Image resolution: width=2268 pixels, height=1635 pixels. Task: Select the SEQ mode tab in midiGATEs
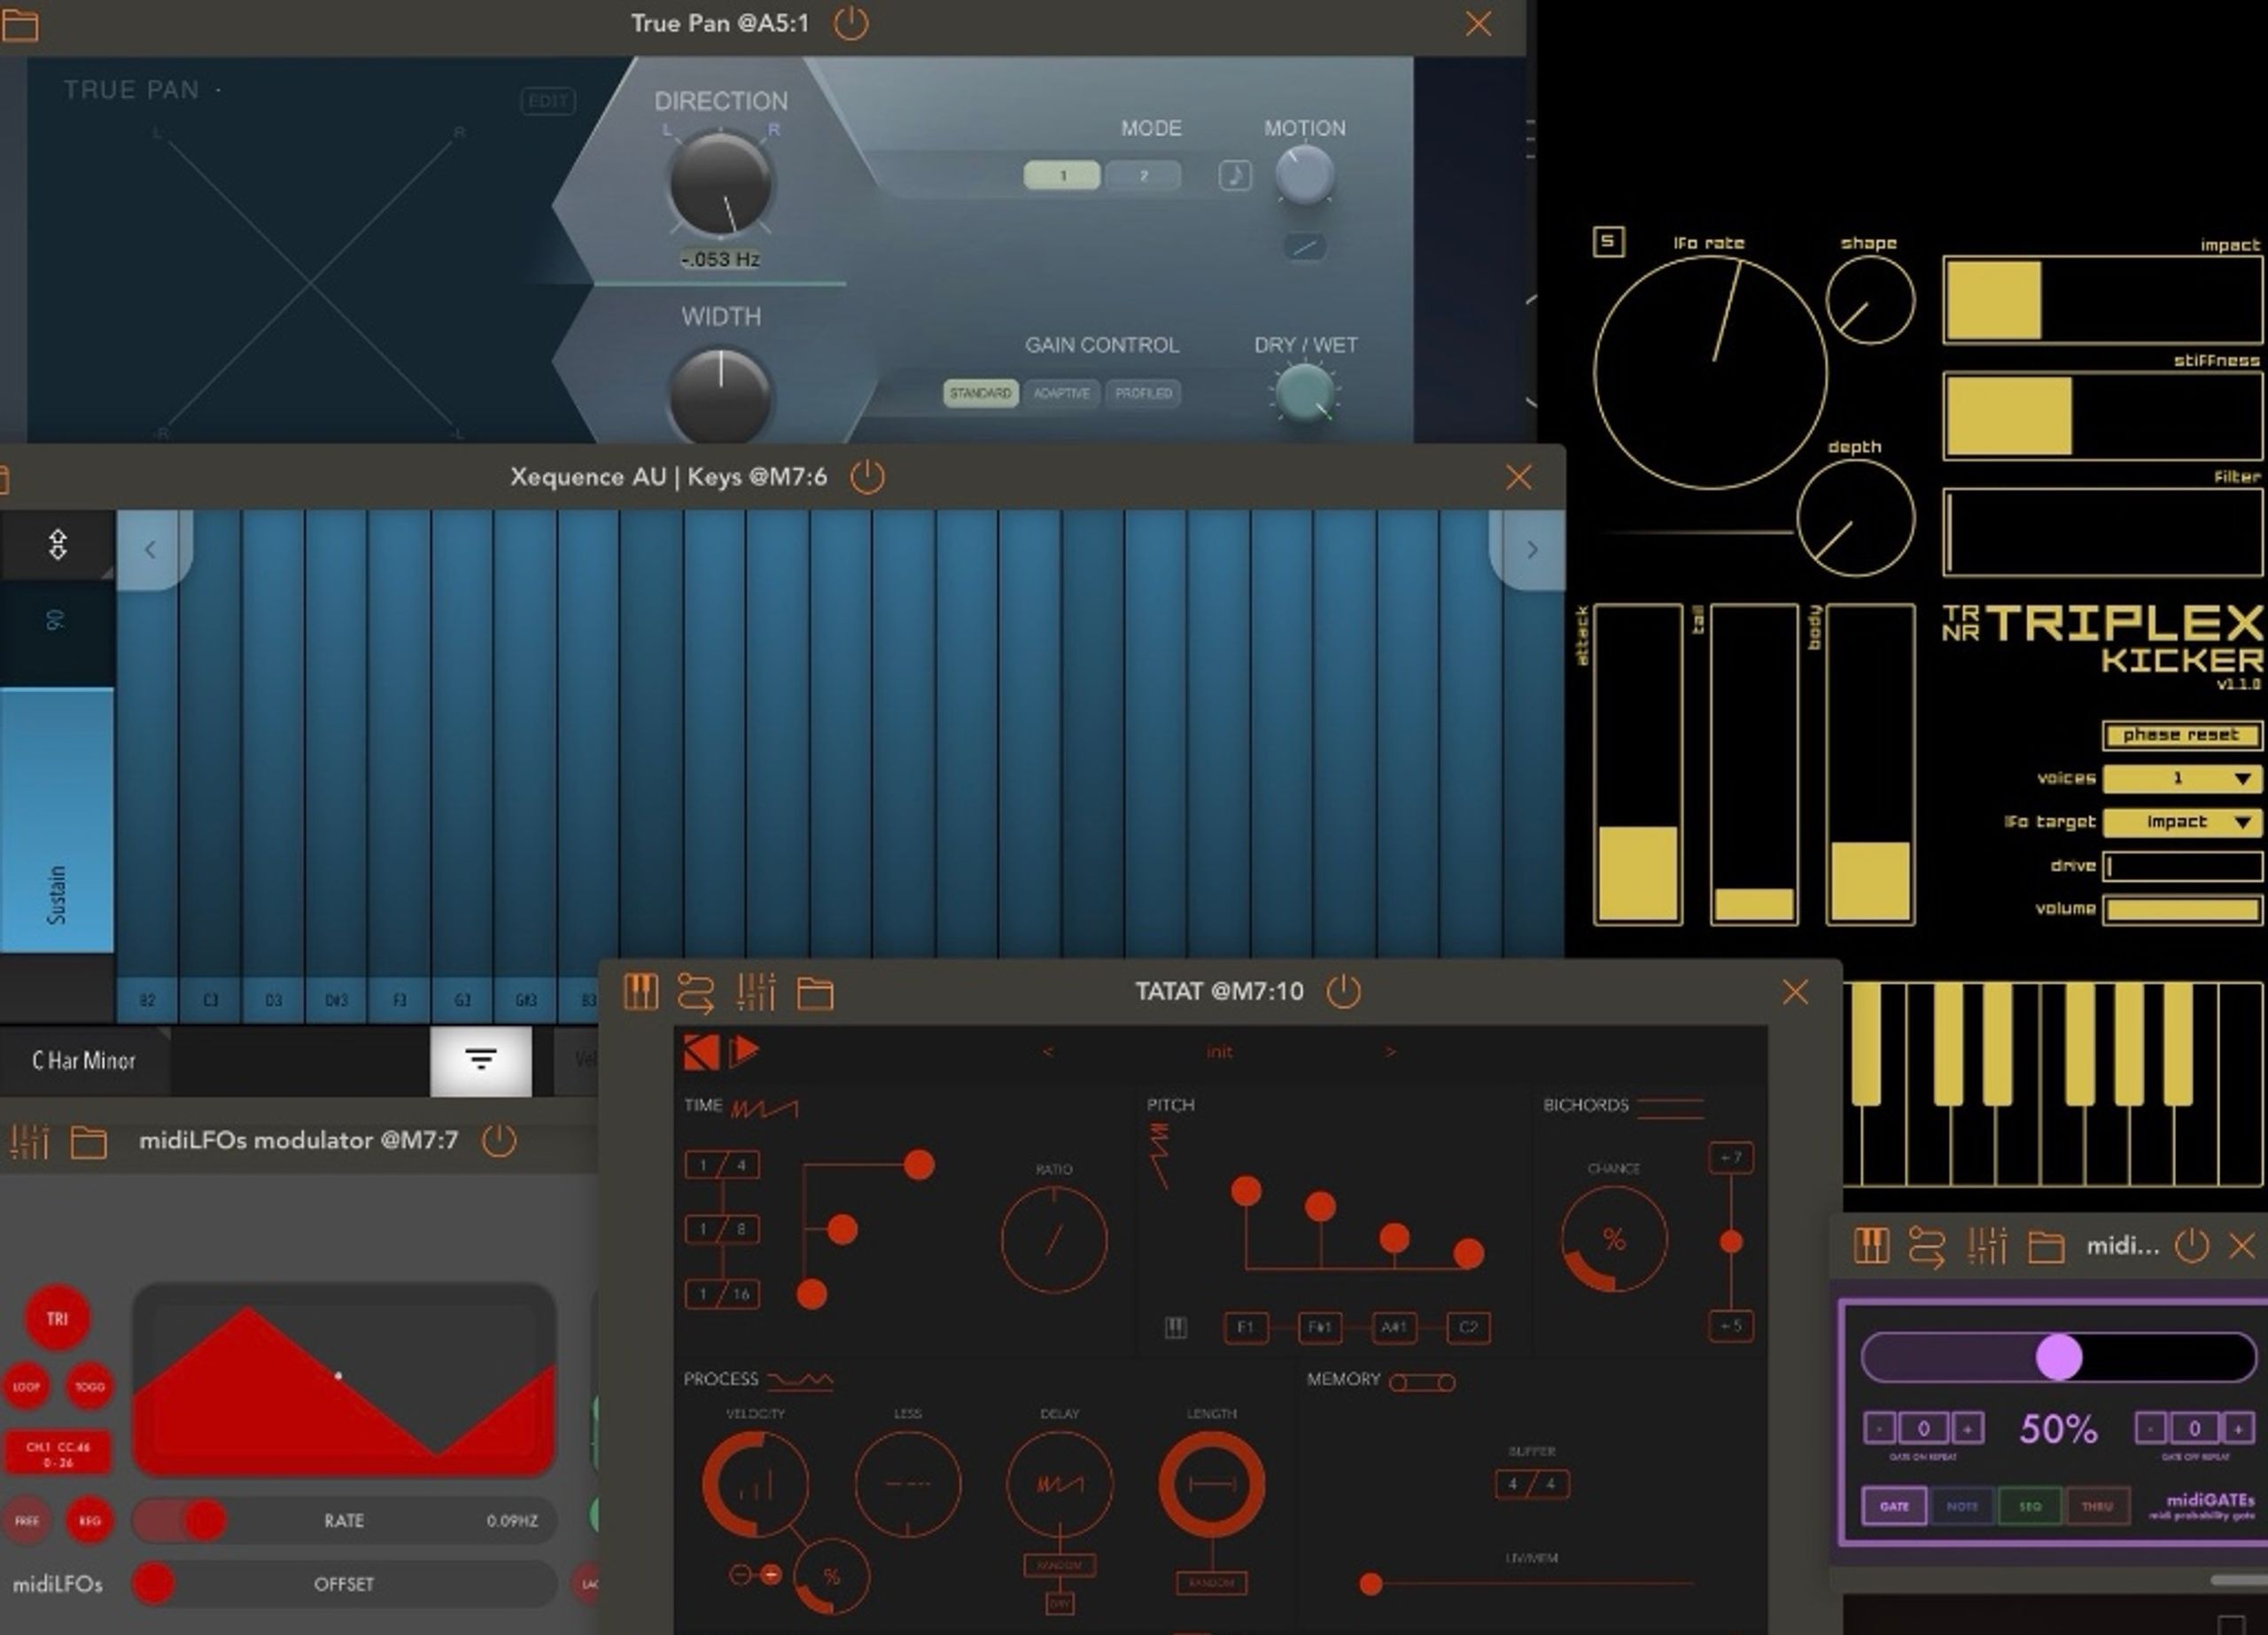(2029, 1506)
